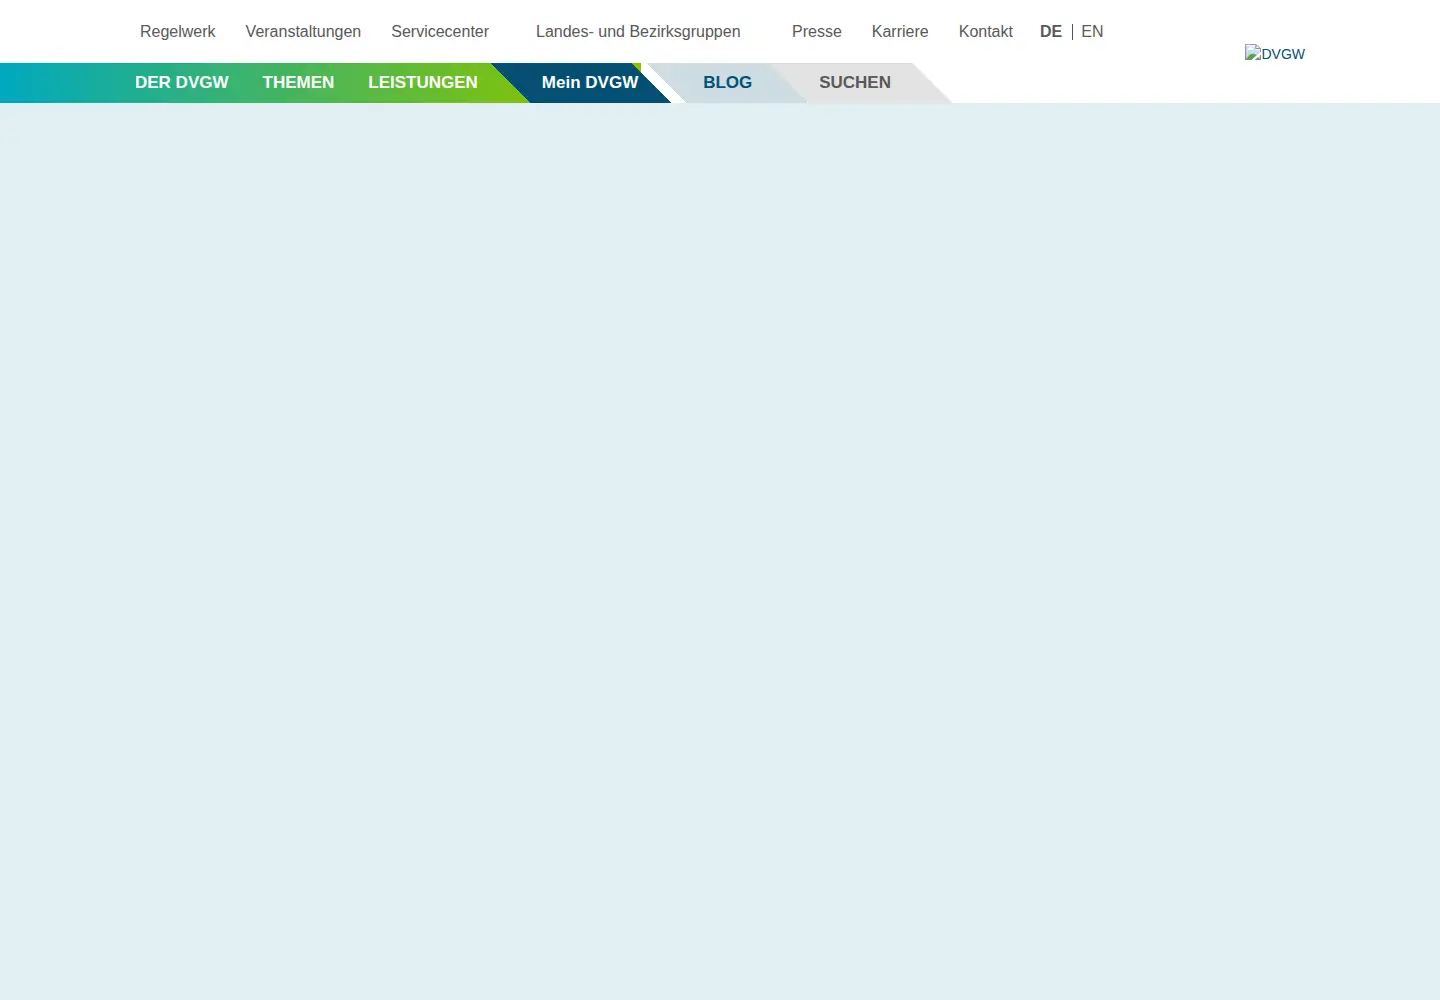Go to Veranstaltungen page
The height and width of the screenshot is (1000, 1440).
(303, 32)
